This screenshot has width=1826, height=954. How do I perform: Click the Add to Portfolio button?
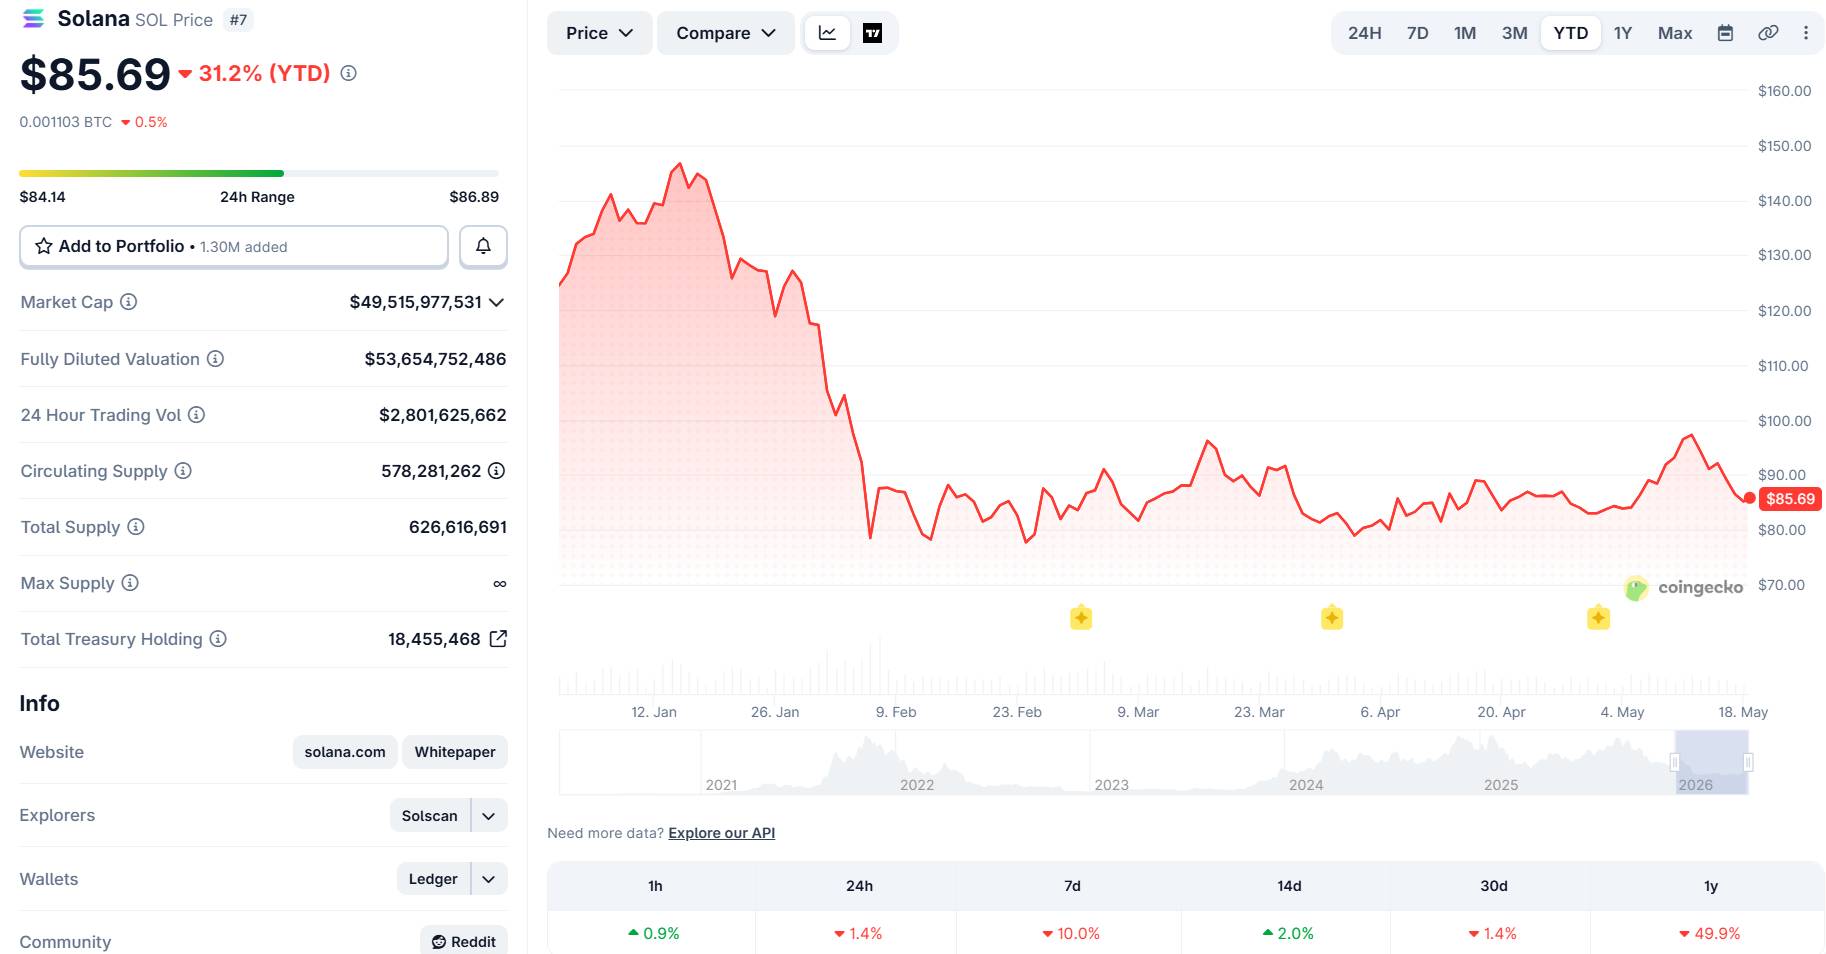[x=234, y=246]
